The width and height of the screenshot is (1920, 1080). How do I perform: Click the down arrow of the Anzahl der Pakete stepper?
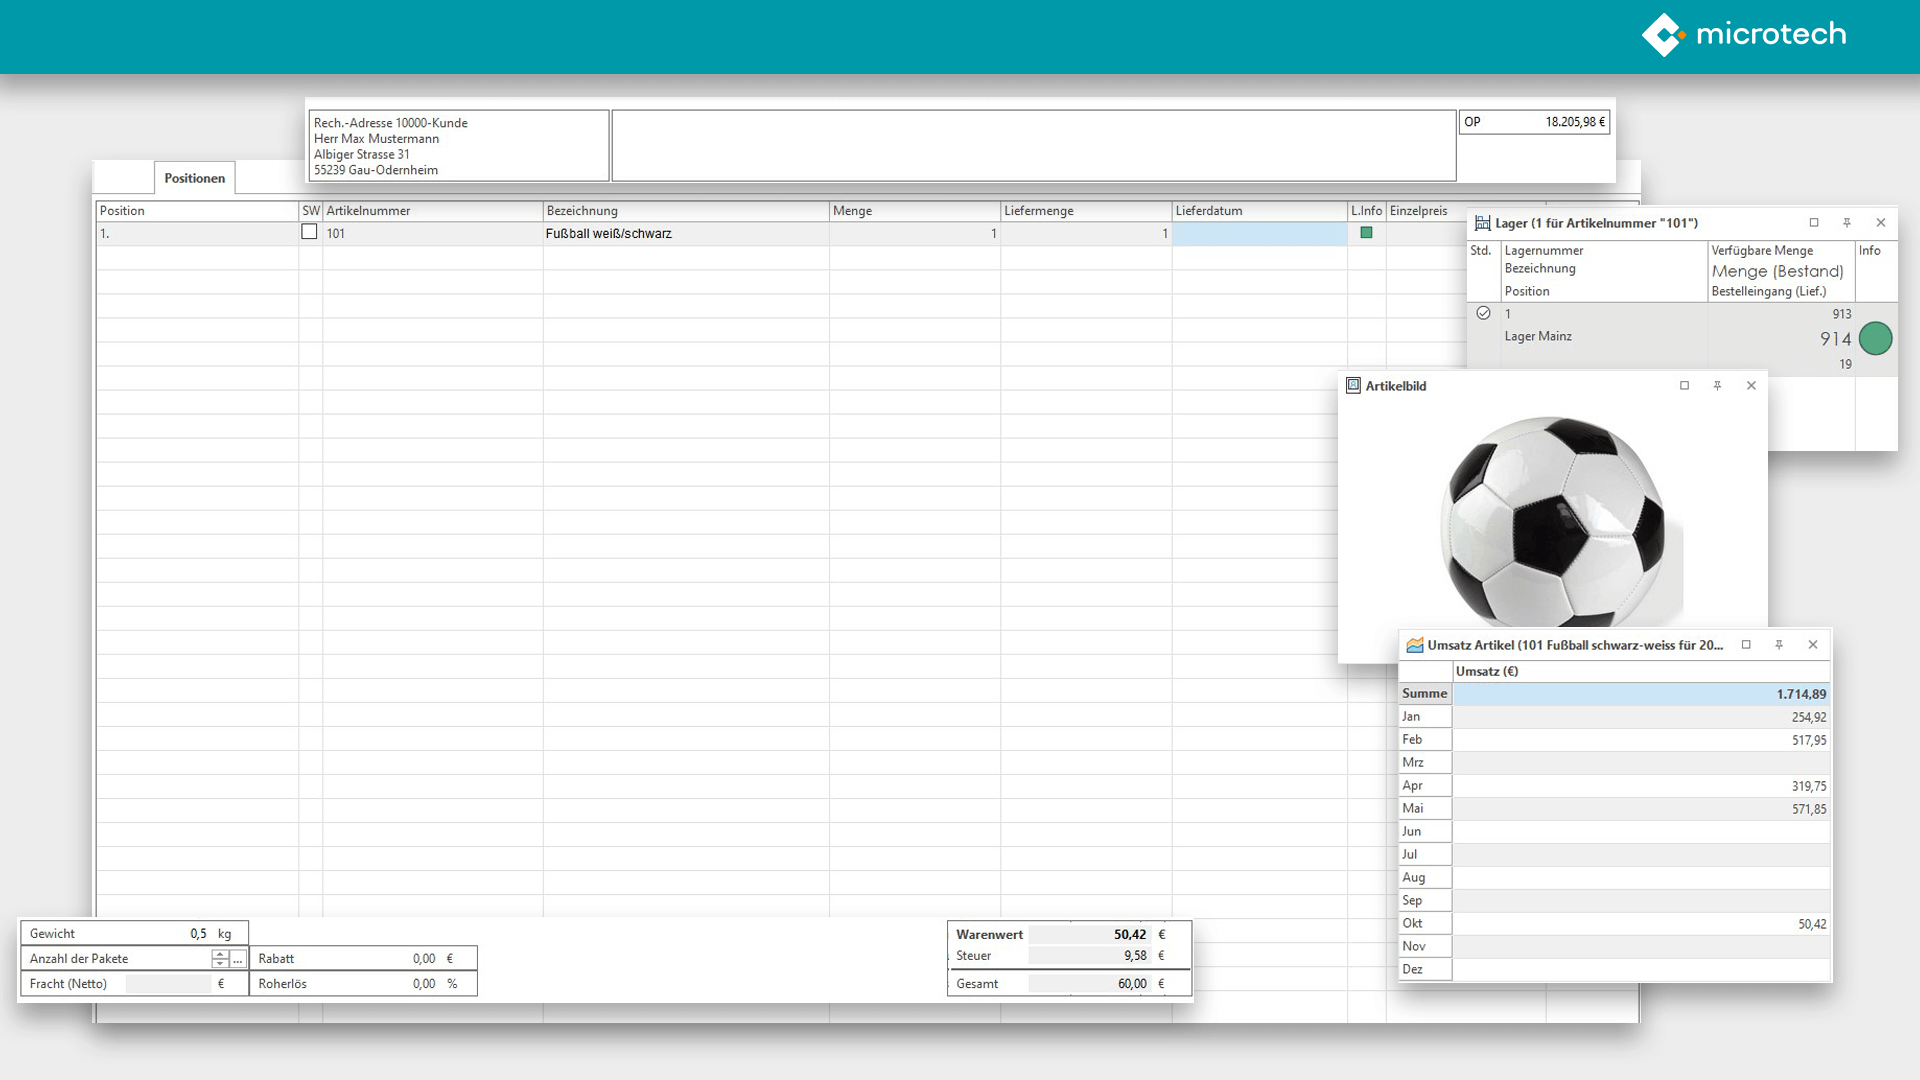(220, 963)
